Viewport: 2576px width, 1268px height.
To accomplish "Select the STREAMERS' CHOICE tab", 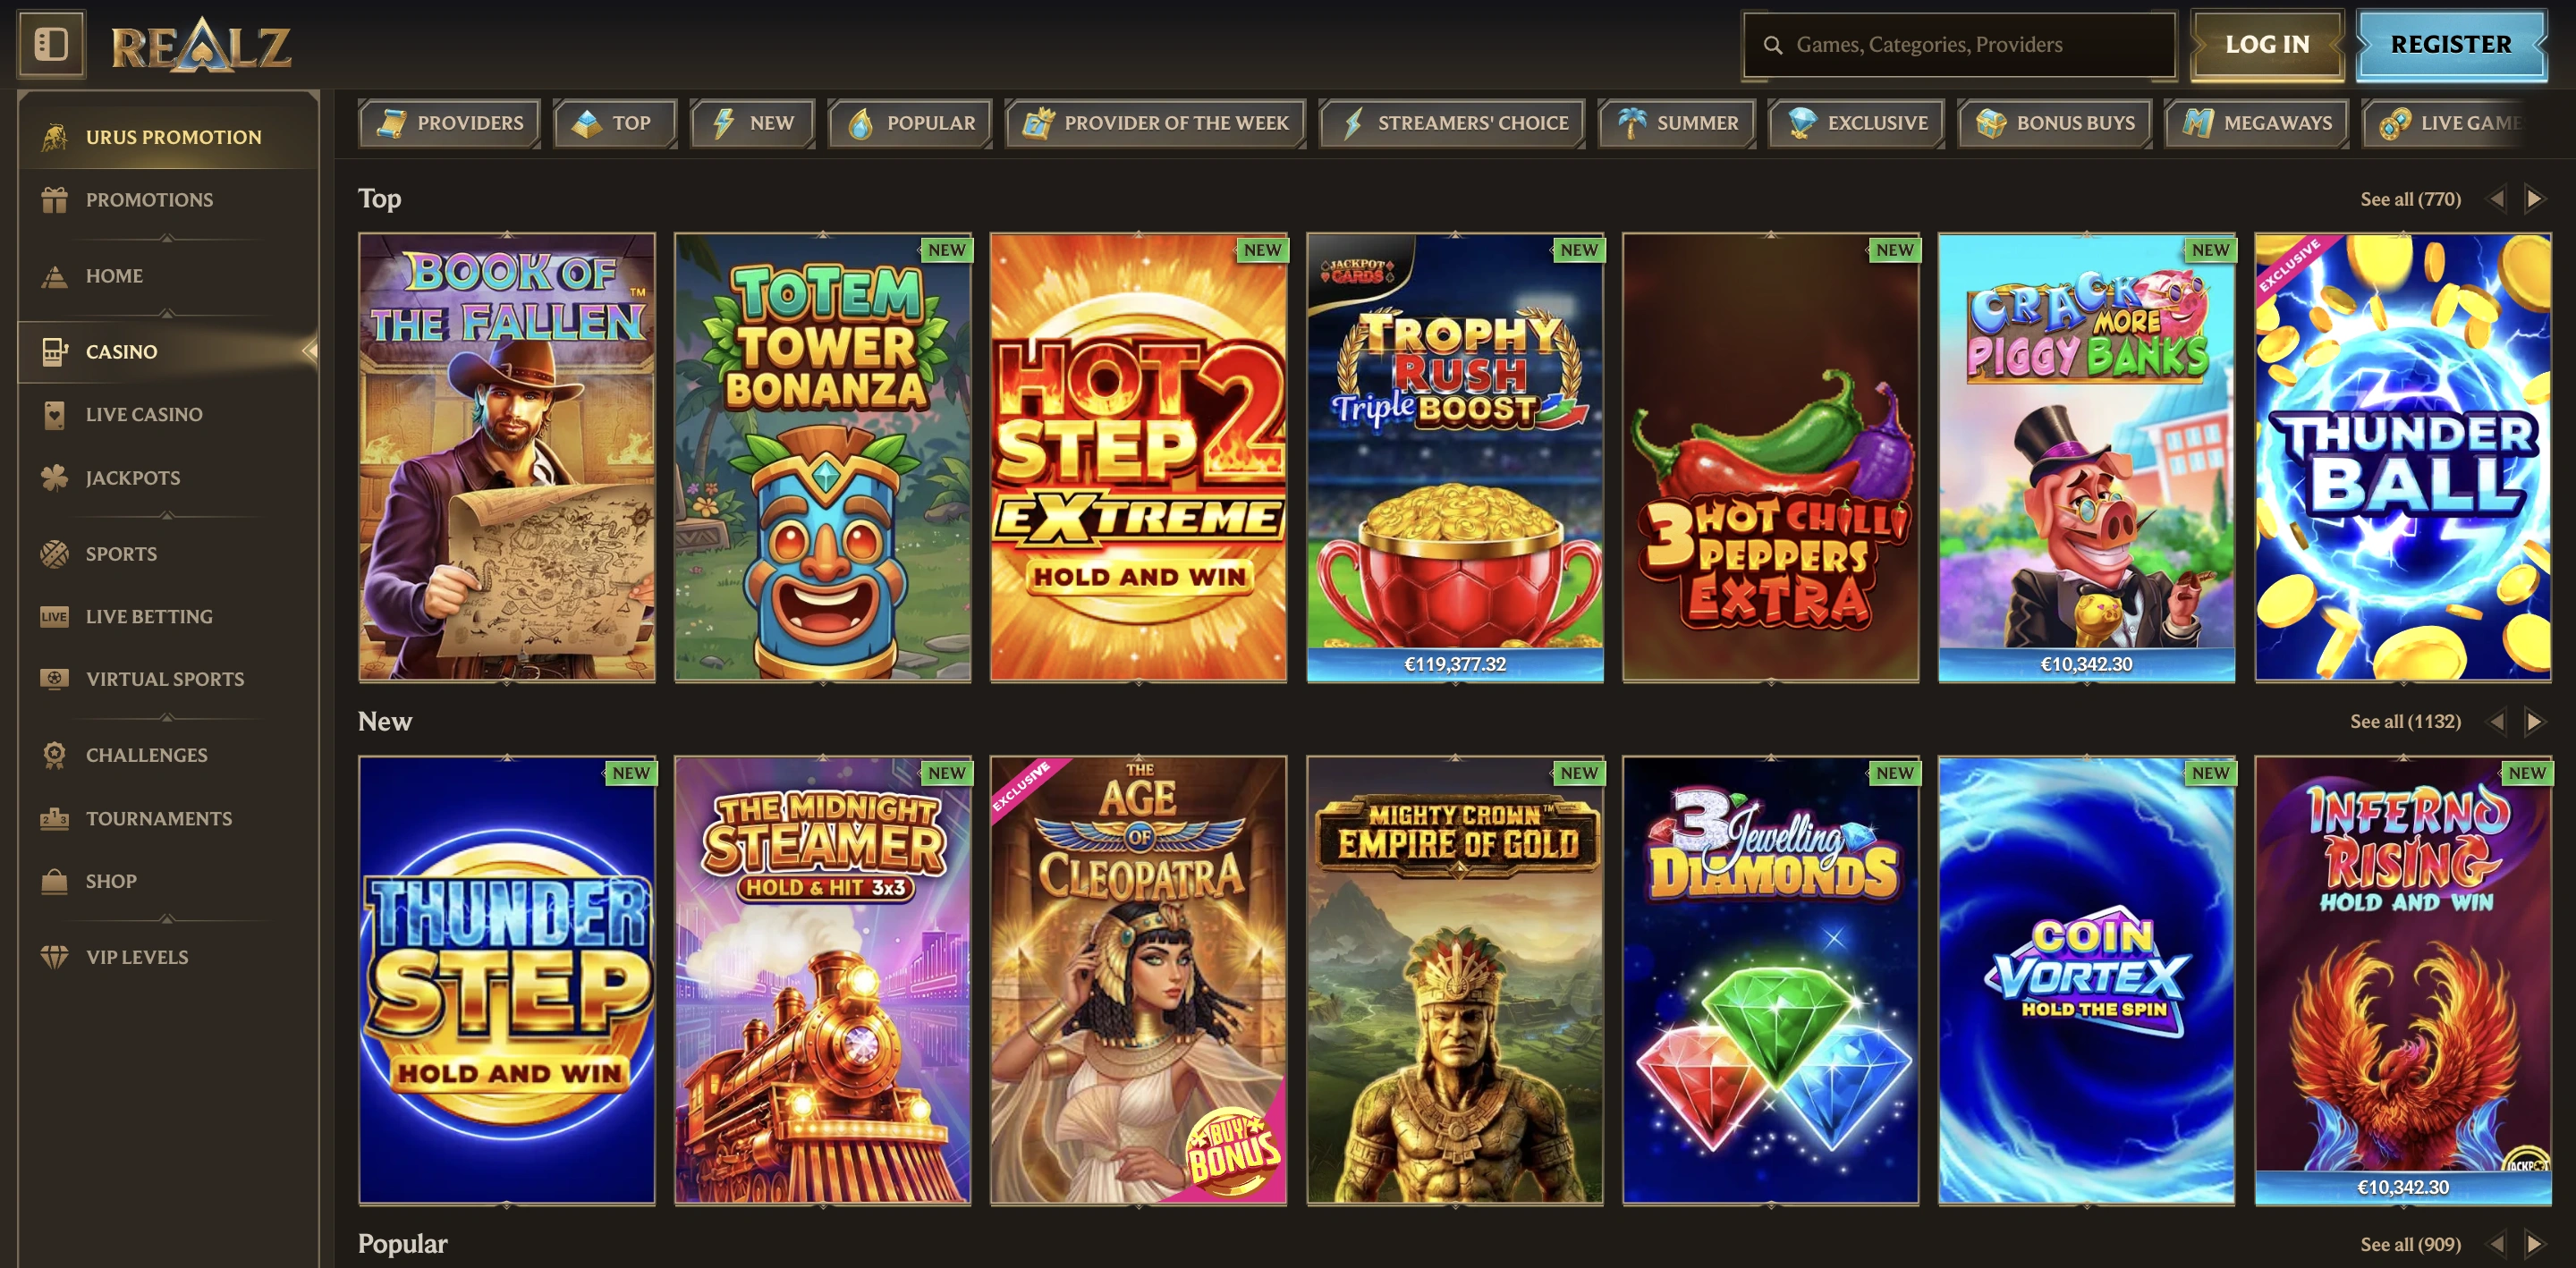I will point(1451,123).
